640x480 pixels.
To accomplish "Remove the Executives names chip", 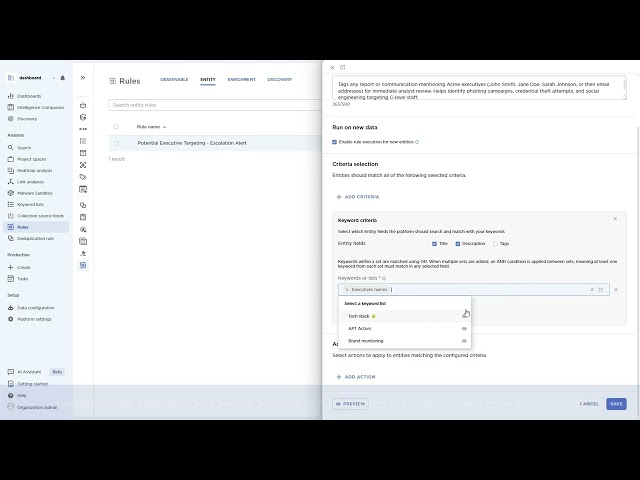I will pos(347,290).
